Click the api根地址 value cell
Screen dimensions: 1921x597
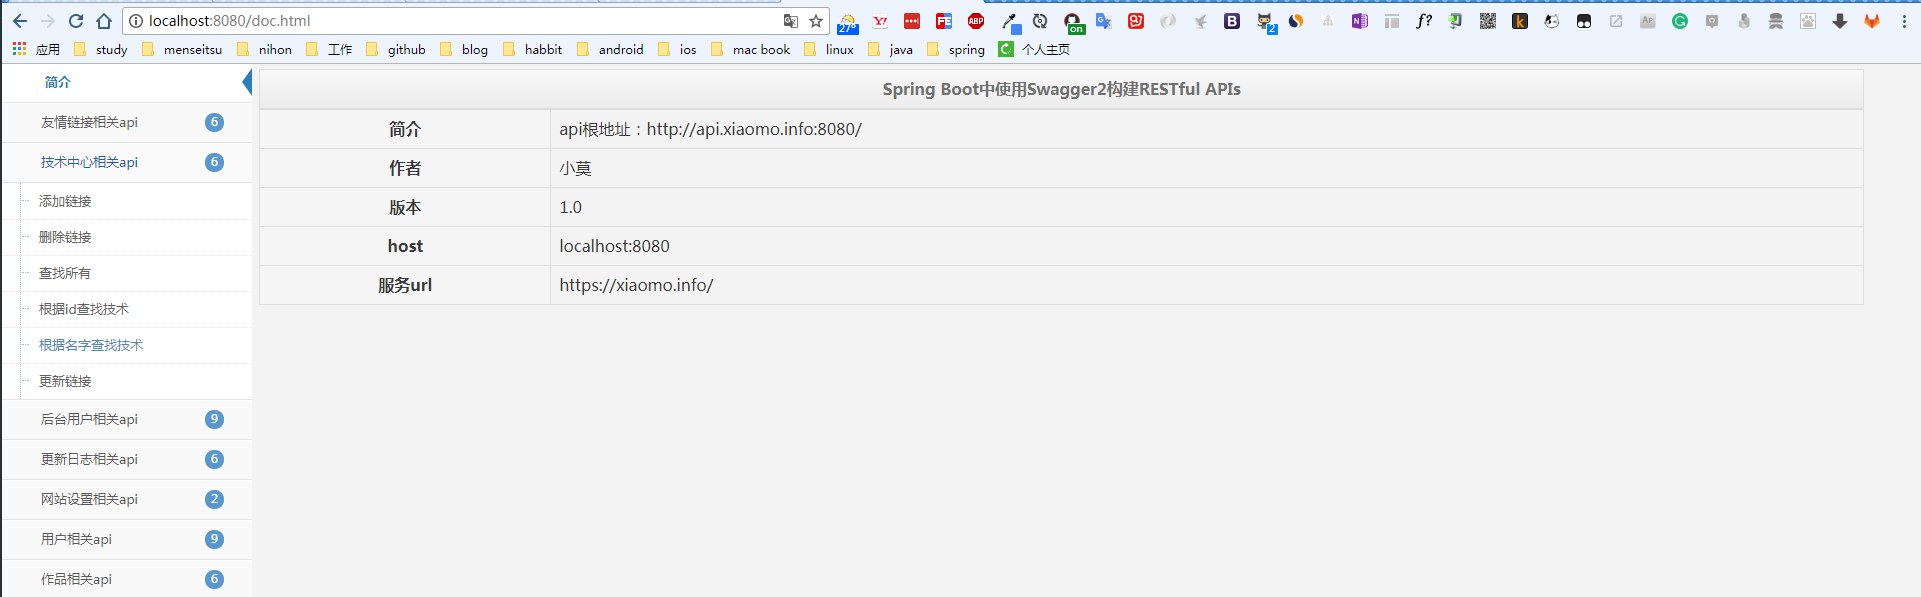coord(1206,129)
